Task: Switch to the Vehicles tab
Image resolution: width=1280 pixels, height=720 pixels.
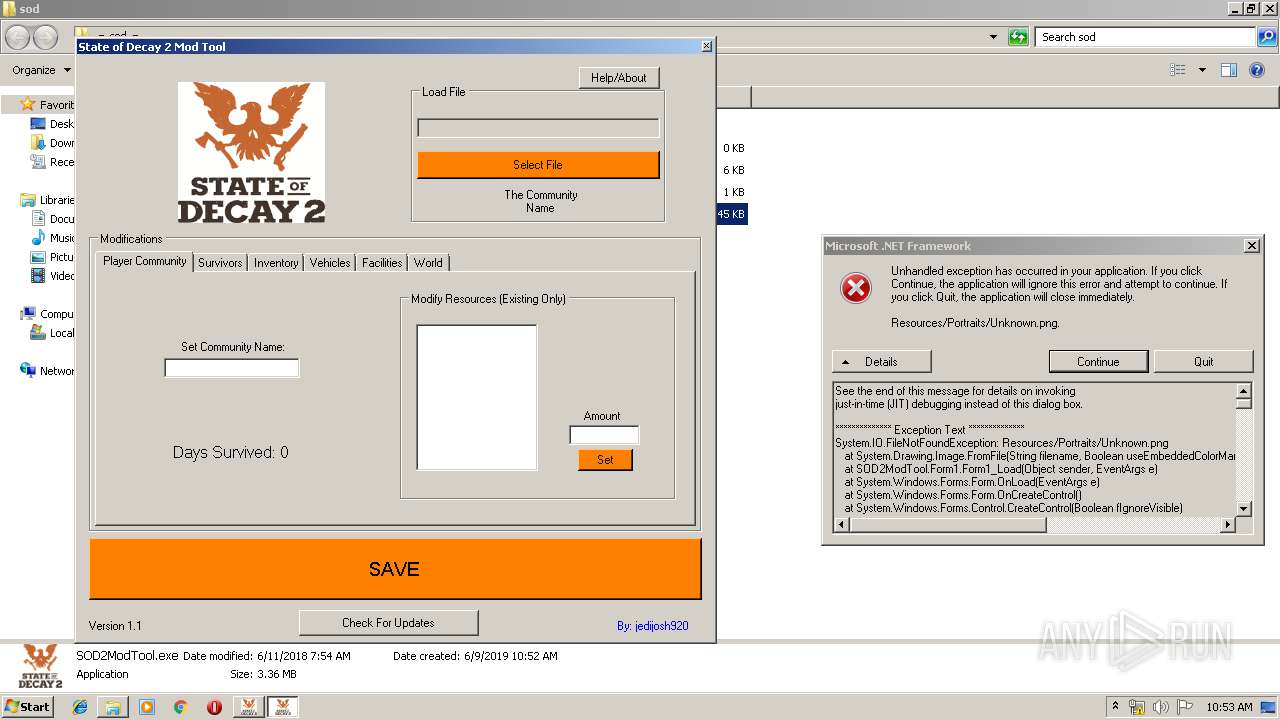Action: pos(330,263)
